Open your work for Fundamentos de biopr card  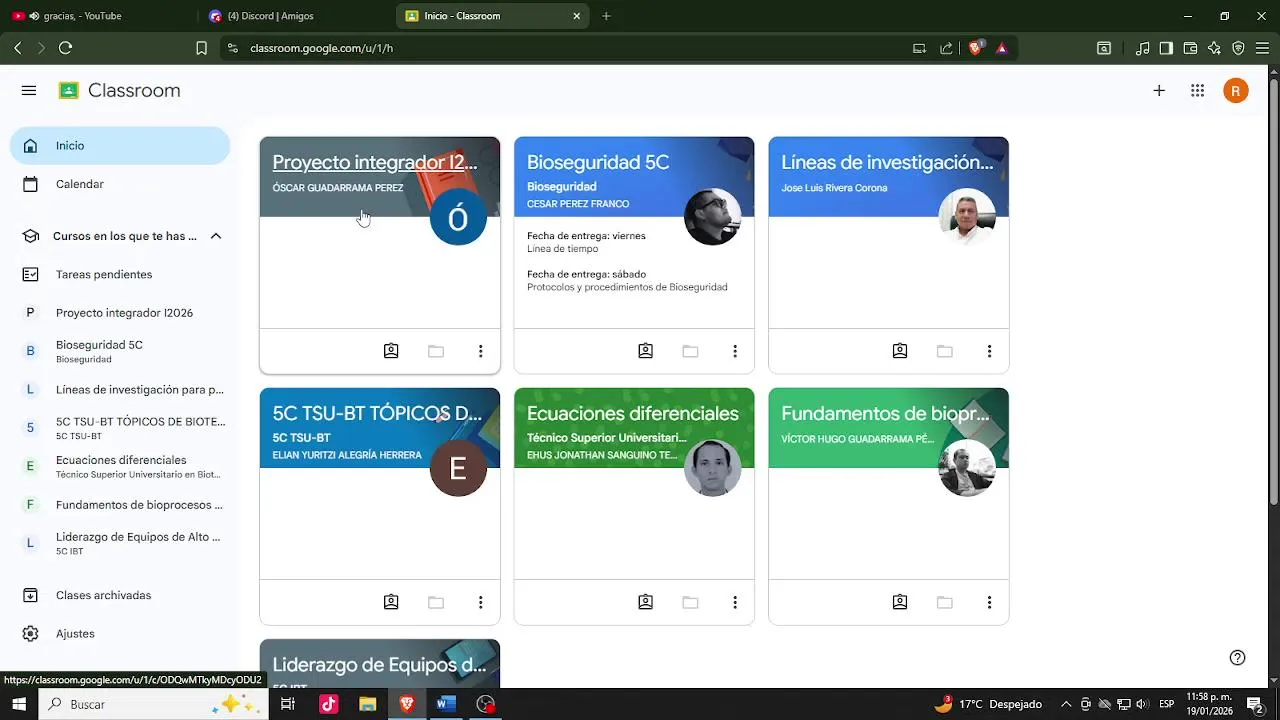(x=900, y=602)
